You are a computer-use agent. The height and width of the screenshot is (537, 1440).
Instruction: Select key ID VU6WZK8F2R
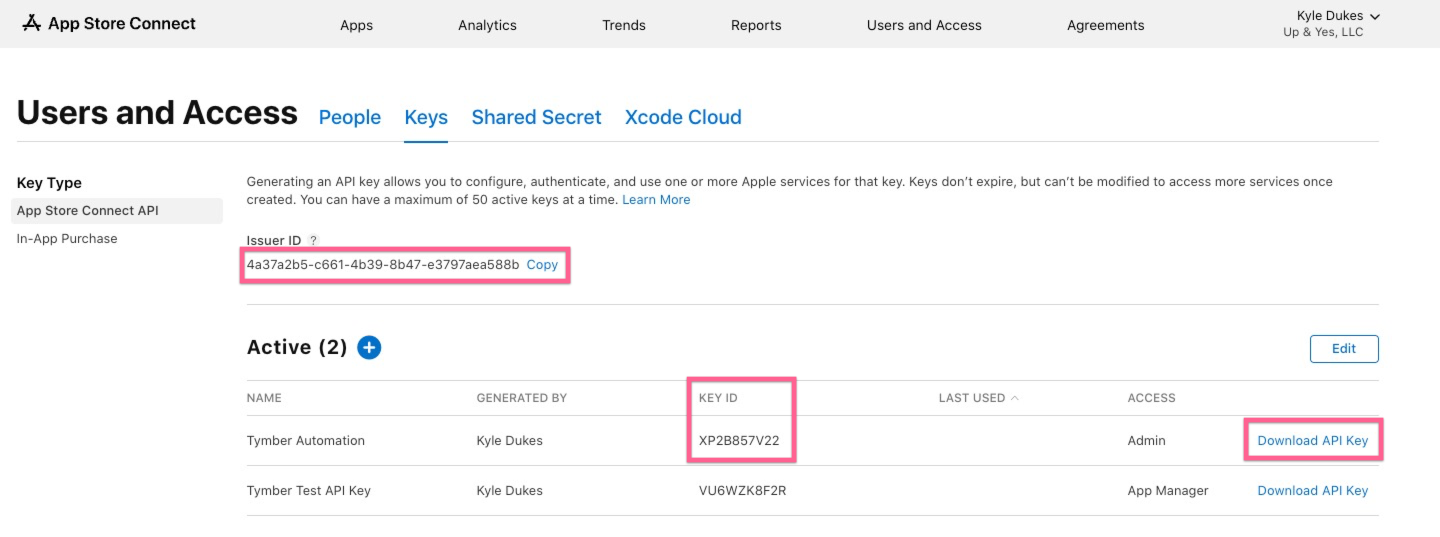coord(742,491)
